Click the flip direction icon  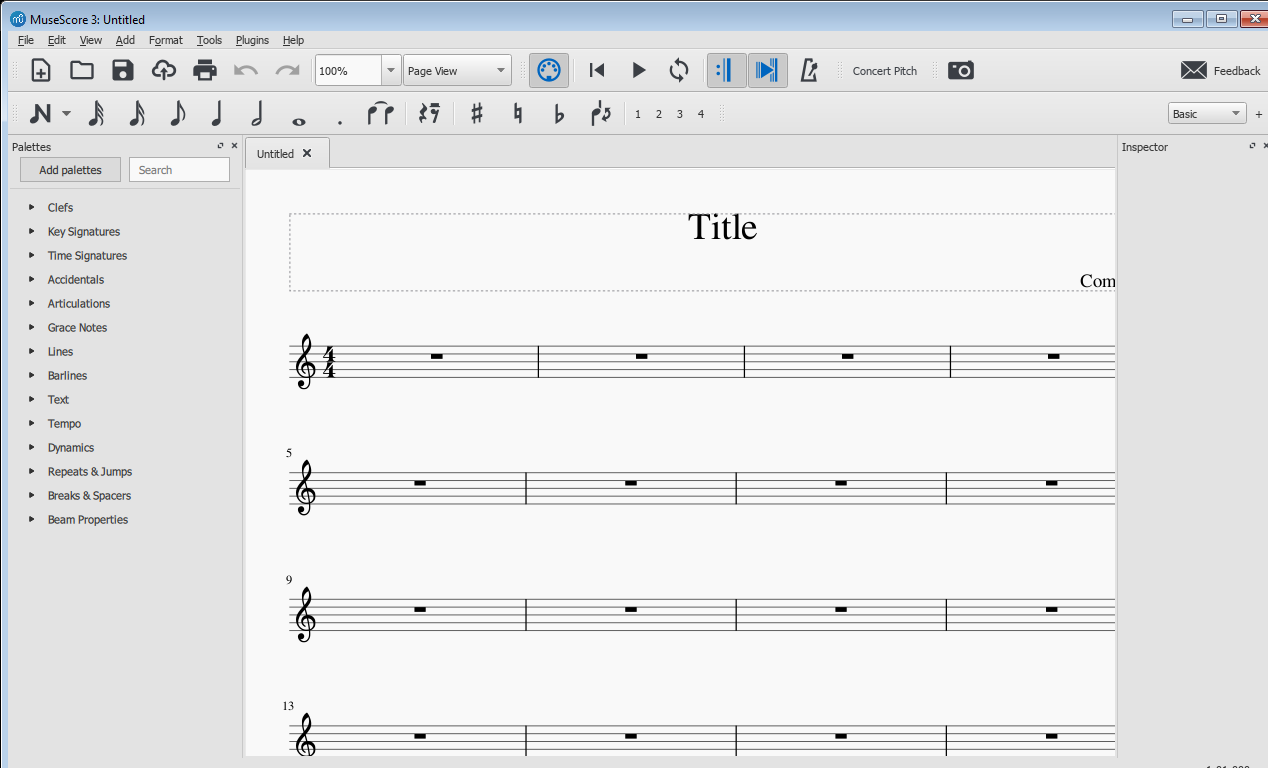click(601, 114)
